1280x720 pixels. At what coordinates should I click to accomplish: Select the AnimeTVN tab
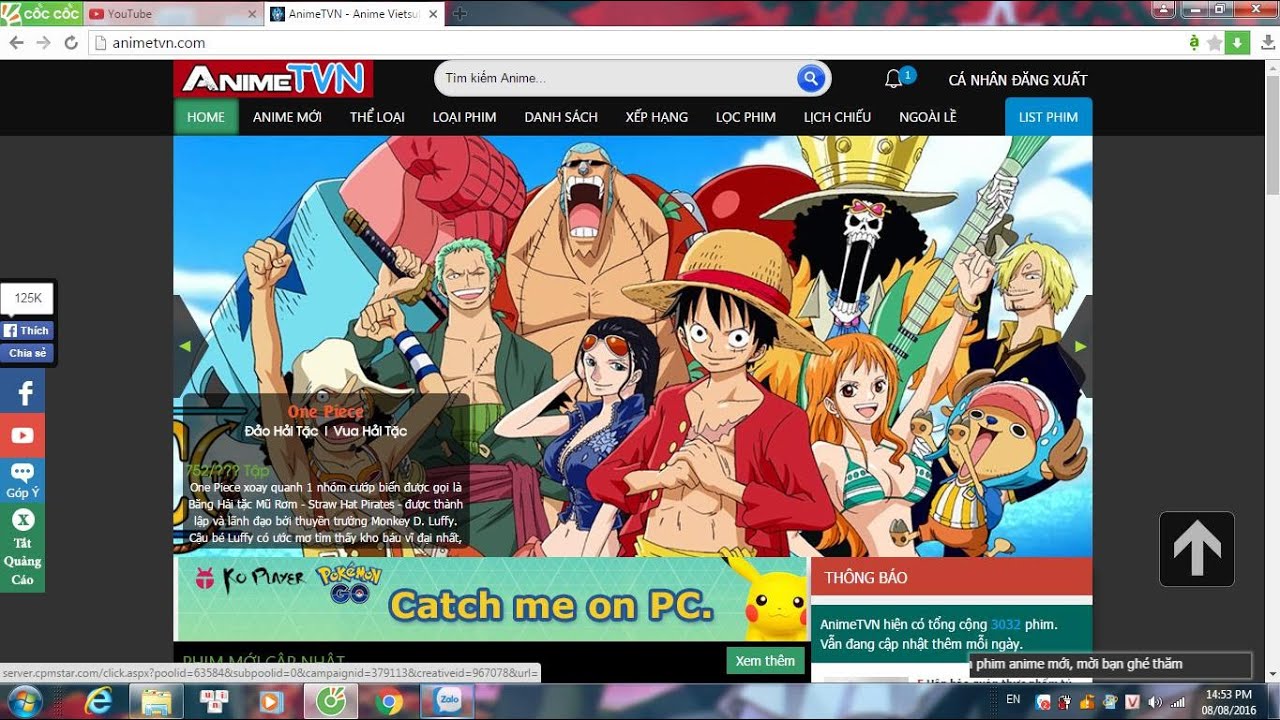pyautogui.click(x=353, y=14)
